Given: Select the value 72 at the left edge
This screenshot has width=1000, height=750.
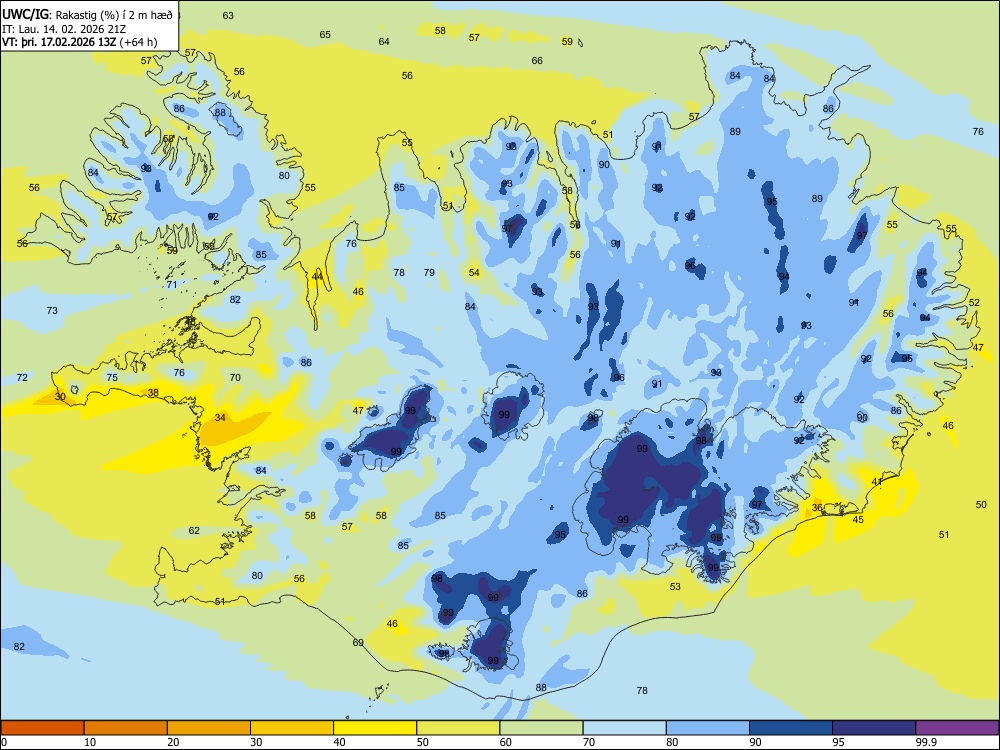Looking at the screenshot, I should point(22,378).
